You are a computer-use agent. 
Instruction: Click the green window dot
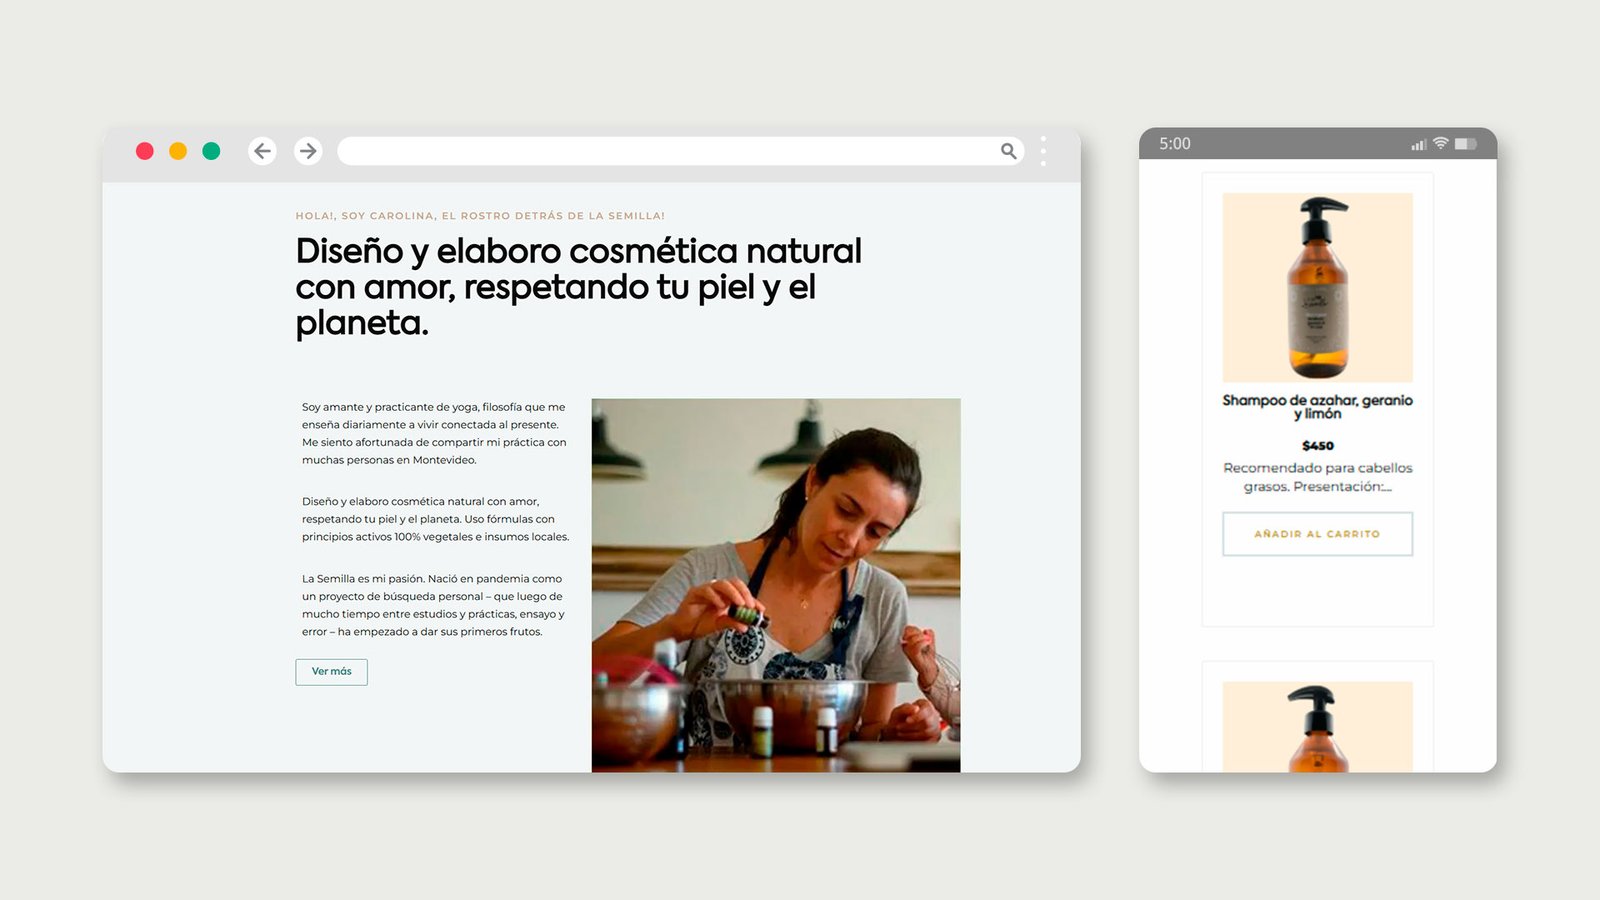211,151
